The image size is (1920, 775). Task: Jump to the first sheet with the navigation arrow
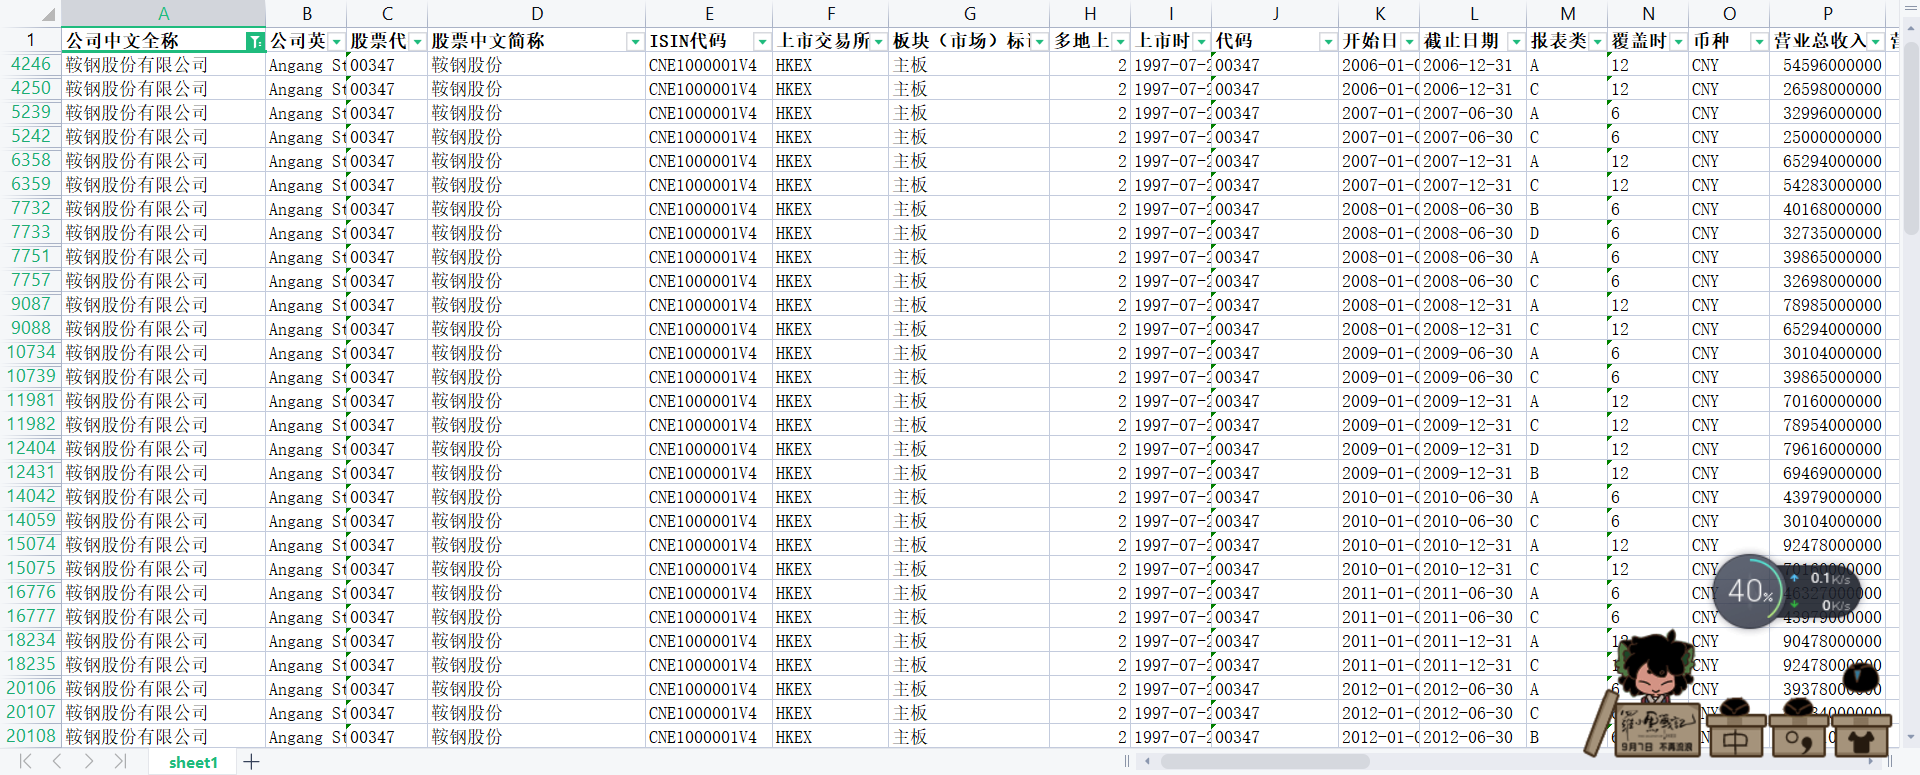coord(26,762)
